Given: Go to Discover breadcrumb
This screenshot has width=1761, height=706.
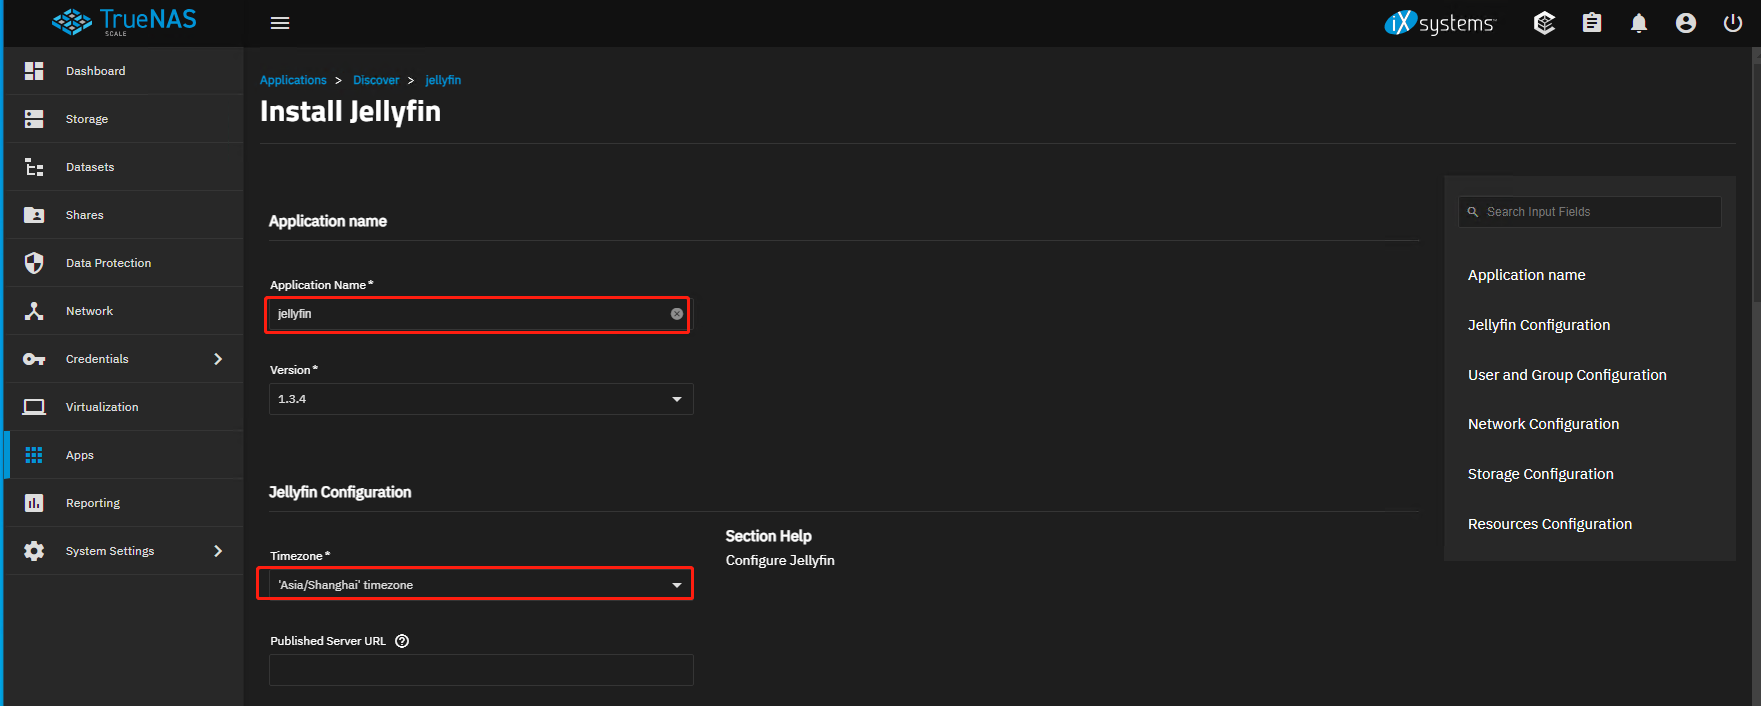Looking at the screenshot, I should click(x=376, y=80).
